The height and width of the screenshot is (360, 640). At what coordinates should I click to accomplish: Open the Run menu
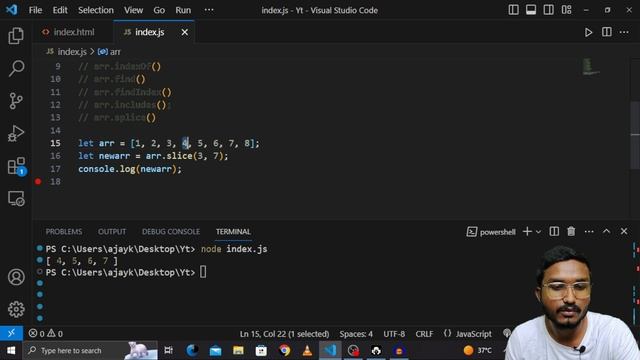183,10
